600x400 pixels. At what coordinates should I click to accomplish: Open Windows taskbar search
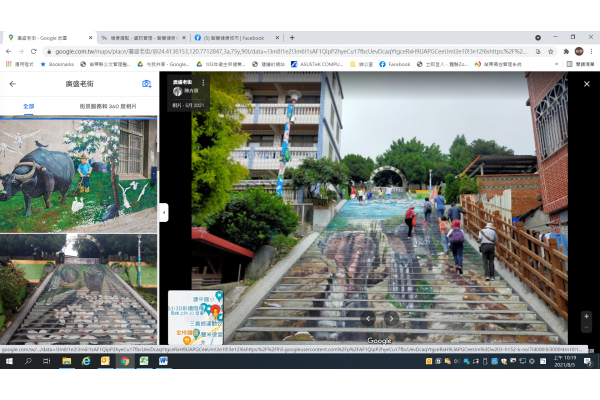28,361
